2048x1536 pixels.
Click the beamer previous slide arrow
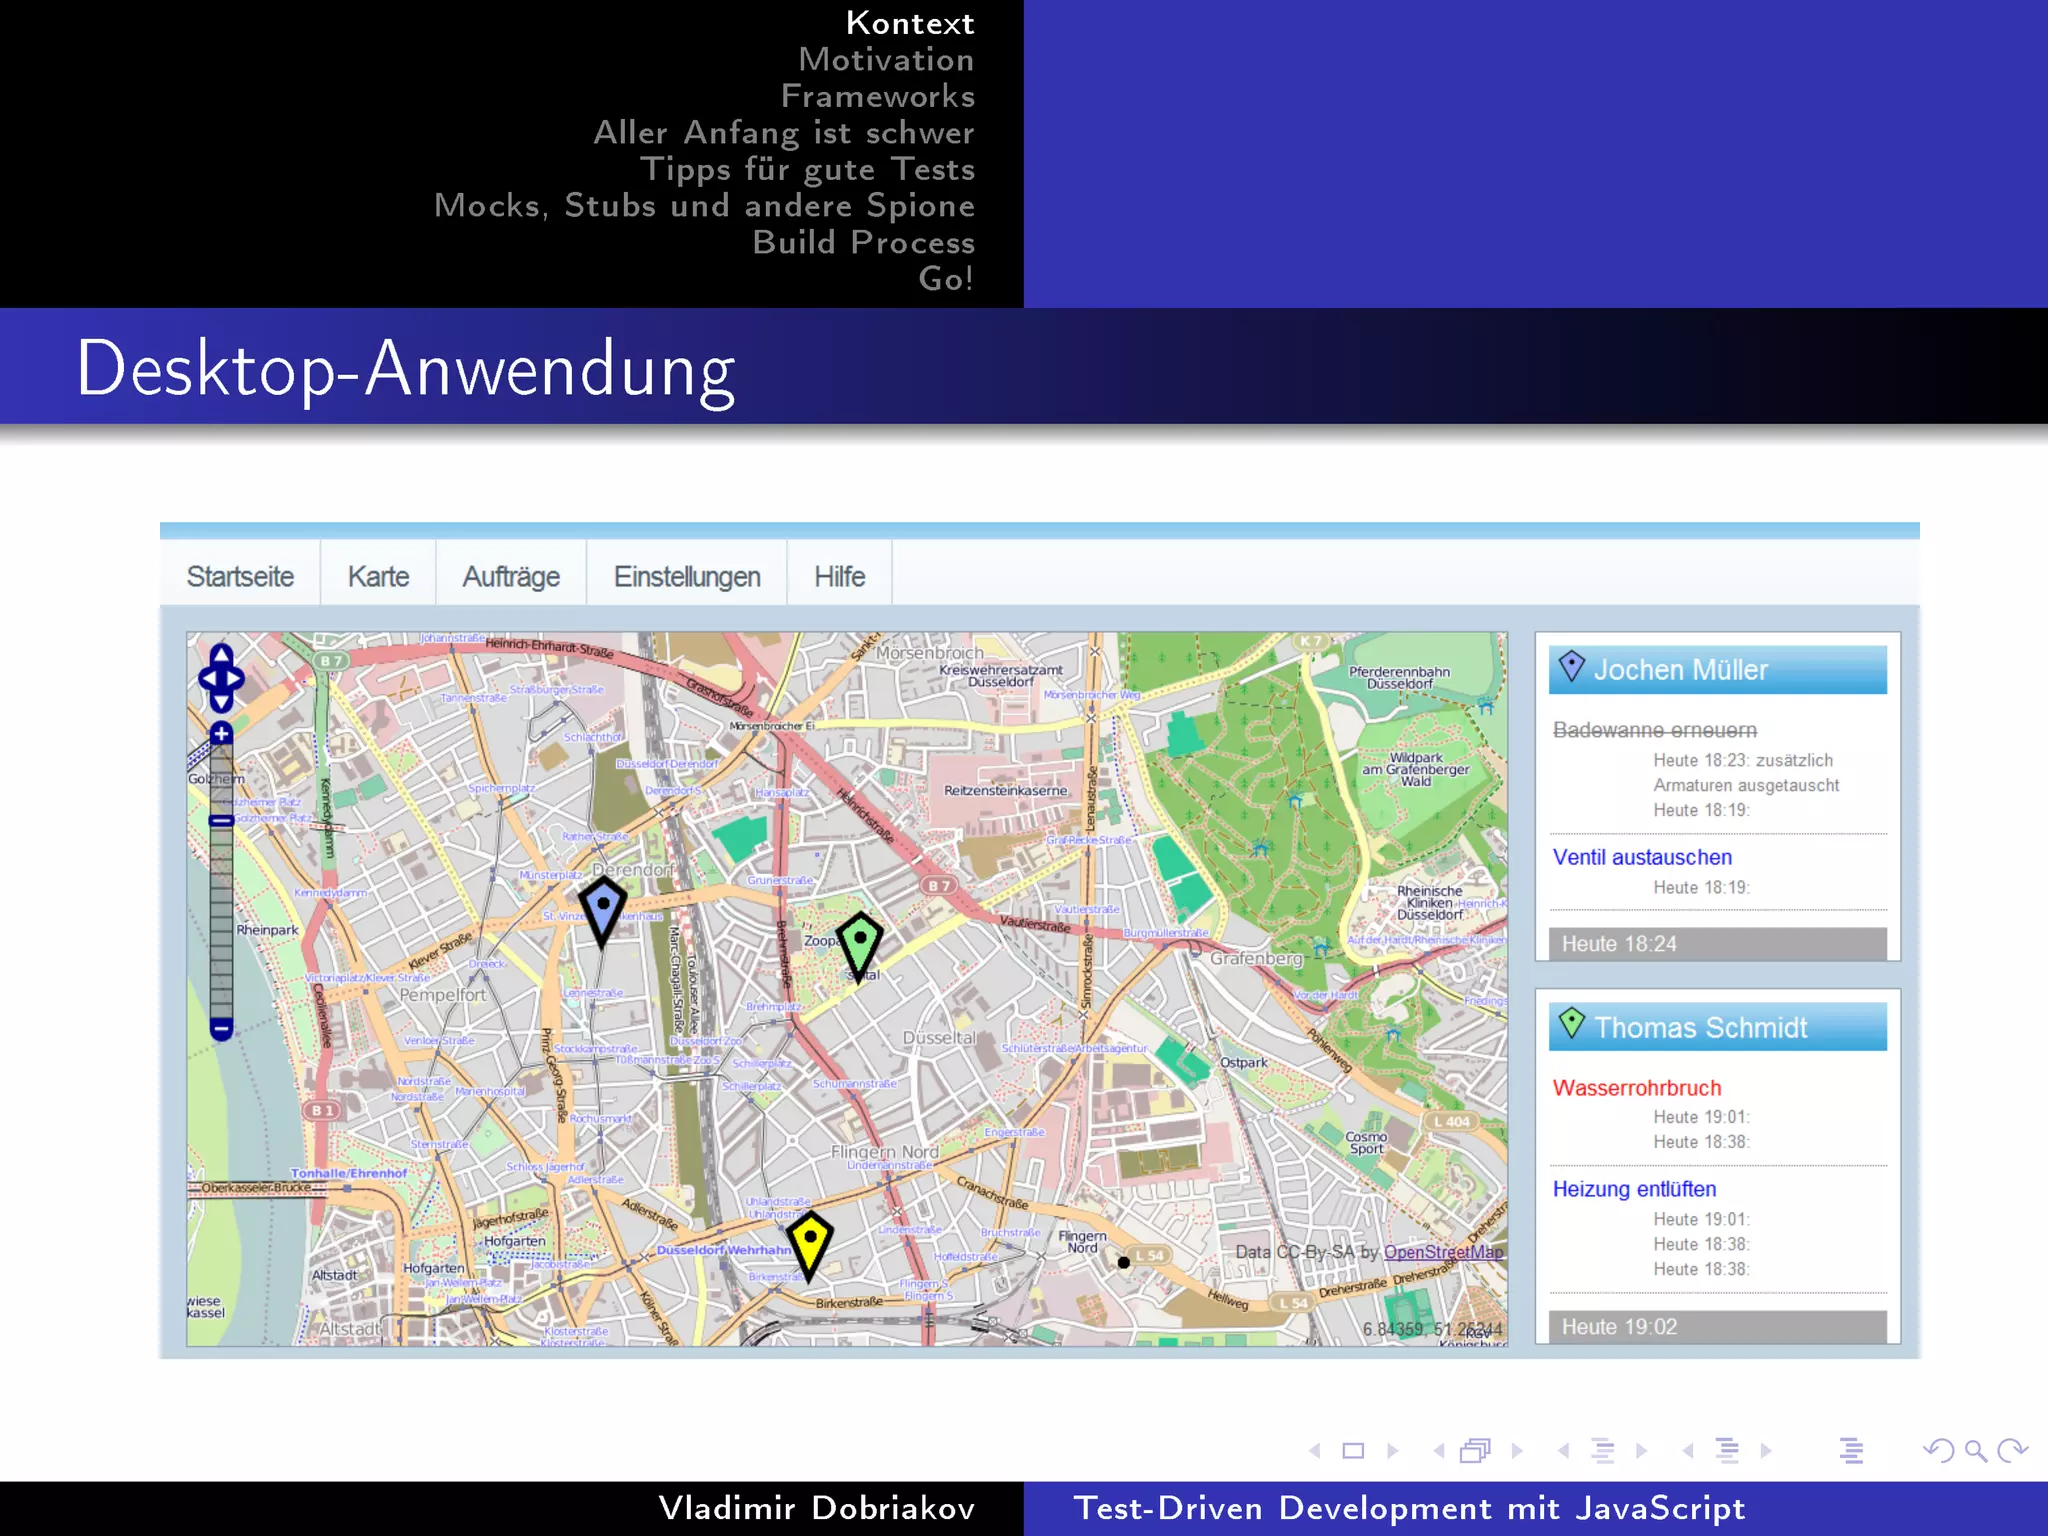point(1315,1451)
